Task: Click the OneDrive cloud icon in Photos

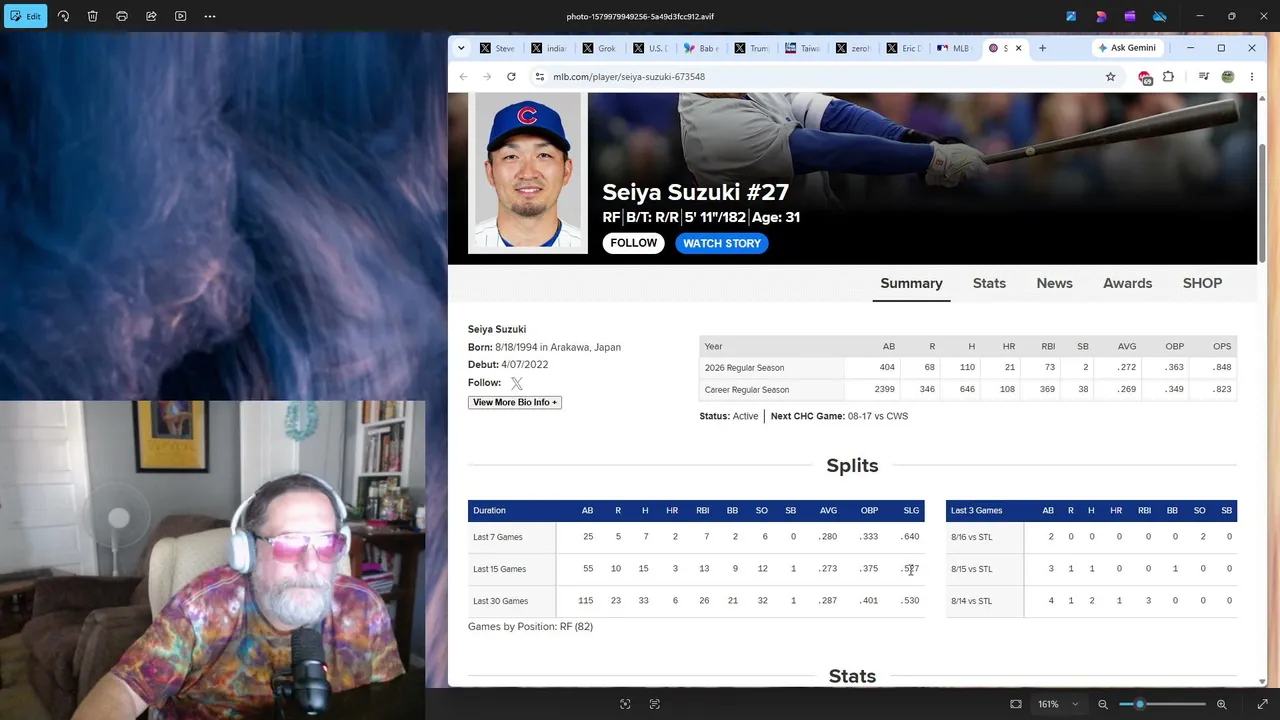Action: pyautogui.click(x=1160, y=16)
